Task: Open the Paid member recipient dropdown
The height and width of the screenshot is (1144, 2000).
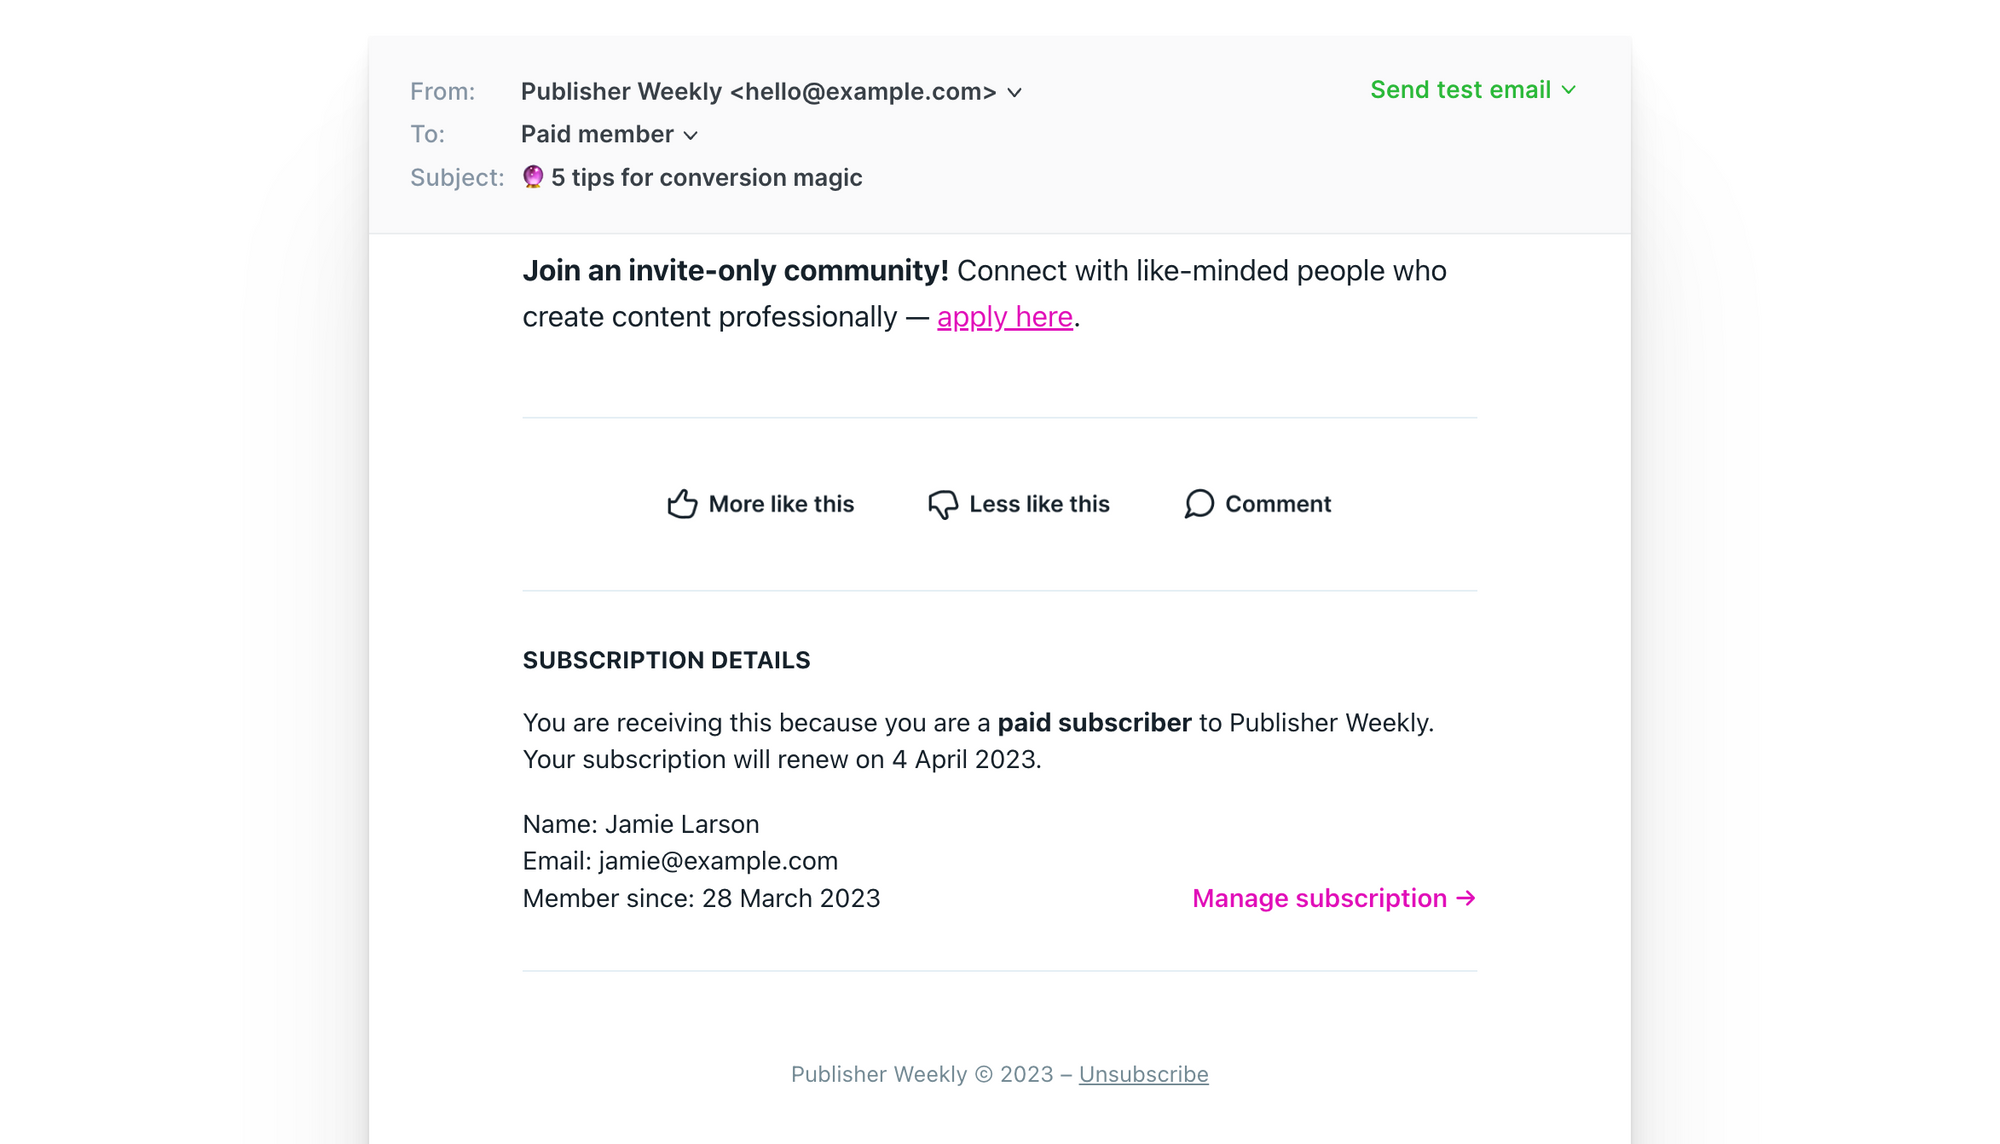Action: click(609, 134)
